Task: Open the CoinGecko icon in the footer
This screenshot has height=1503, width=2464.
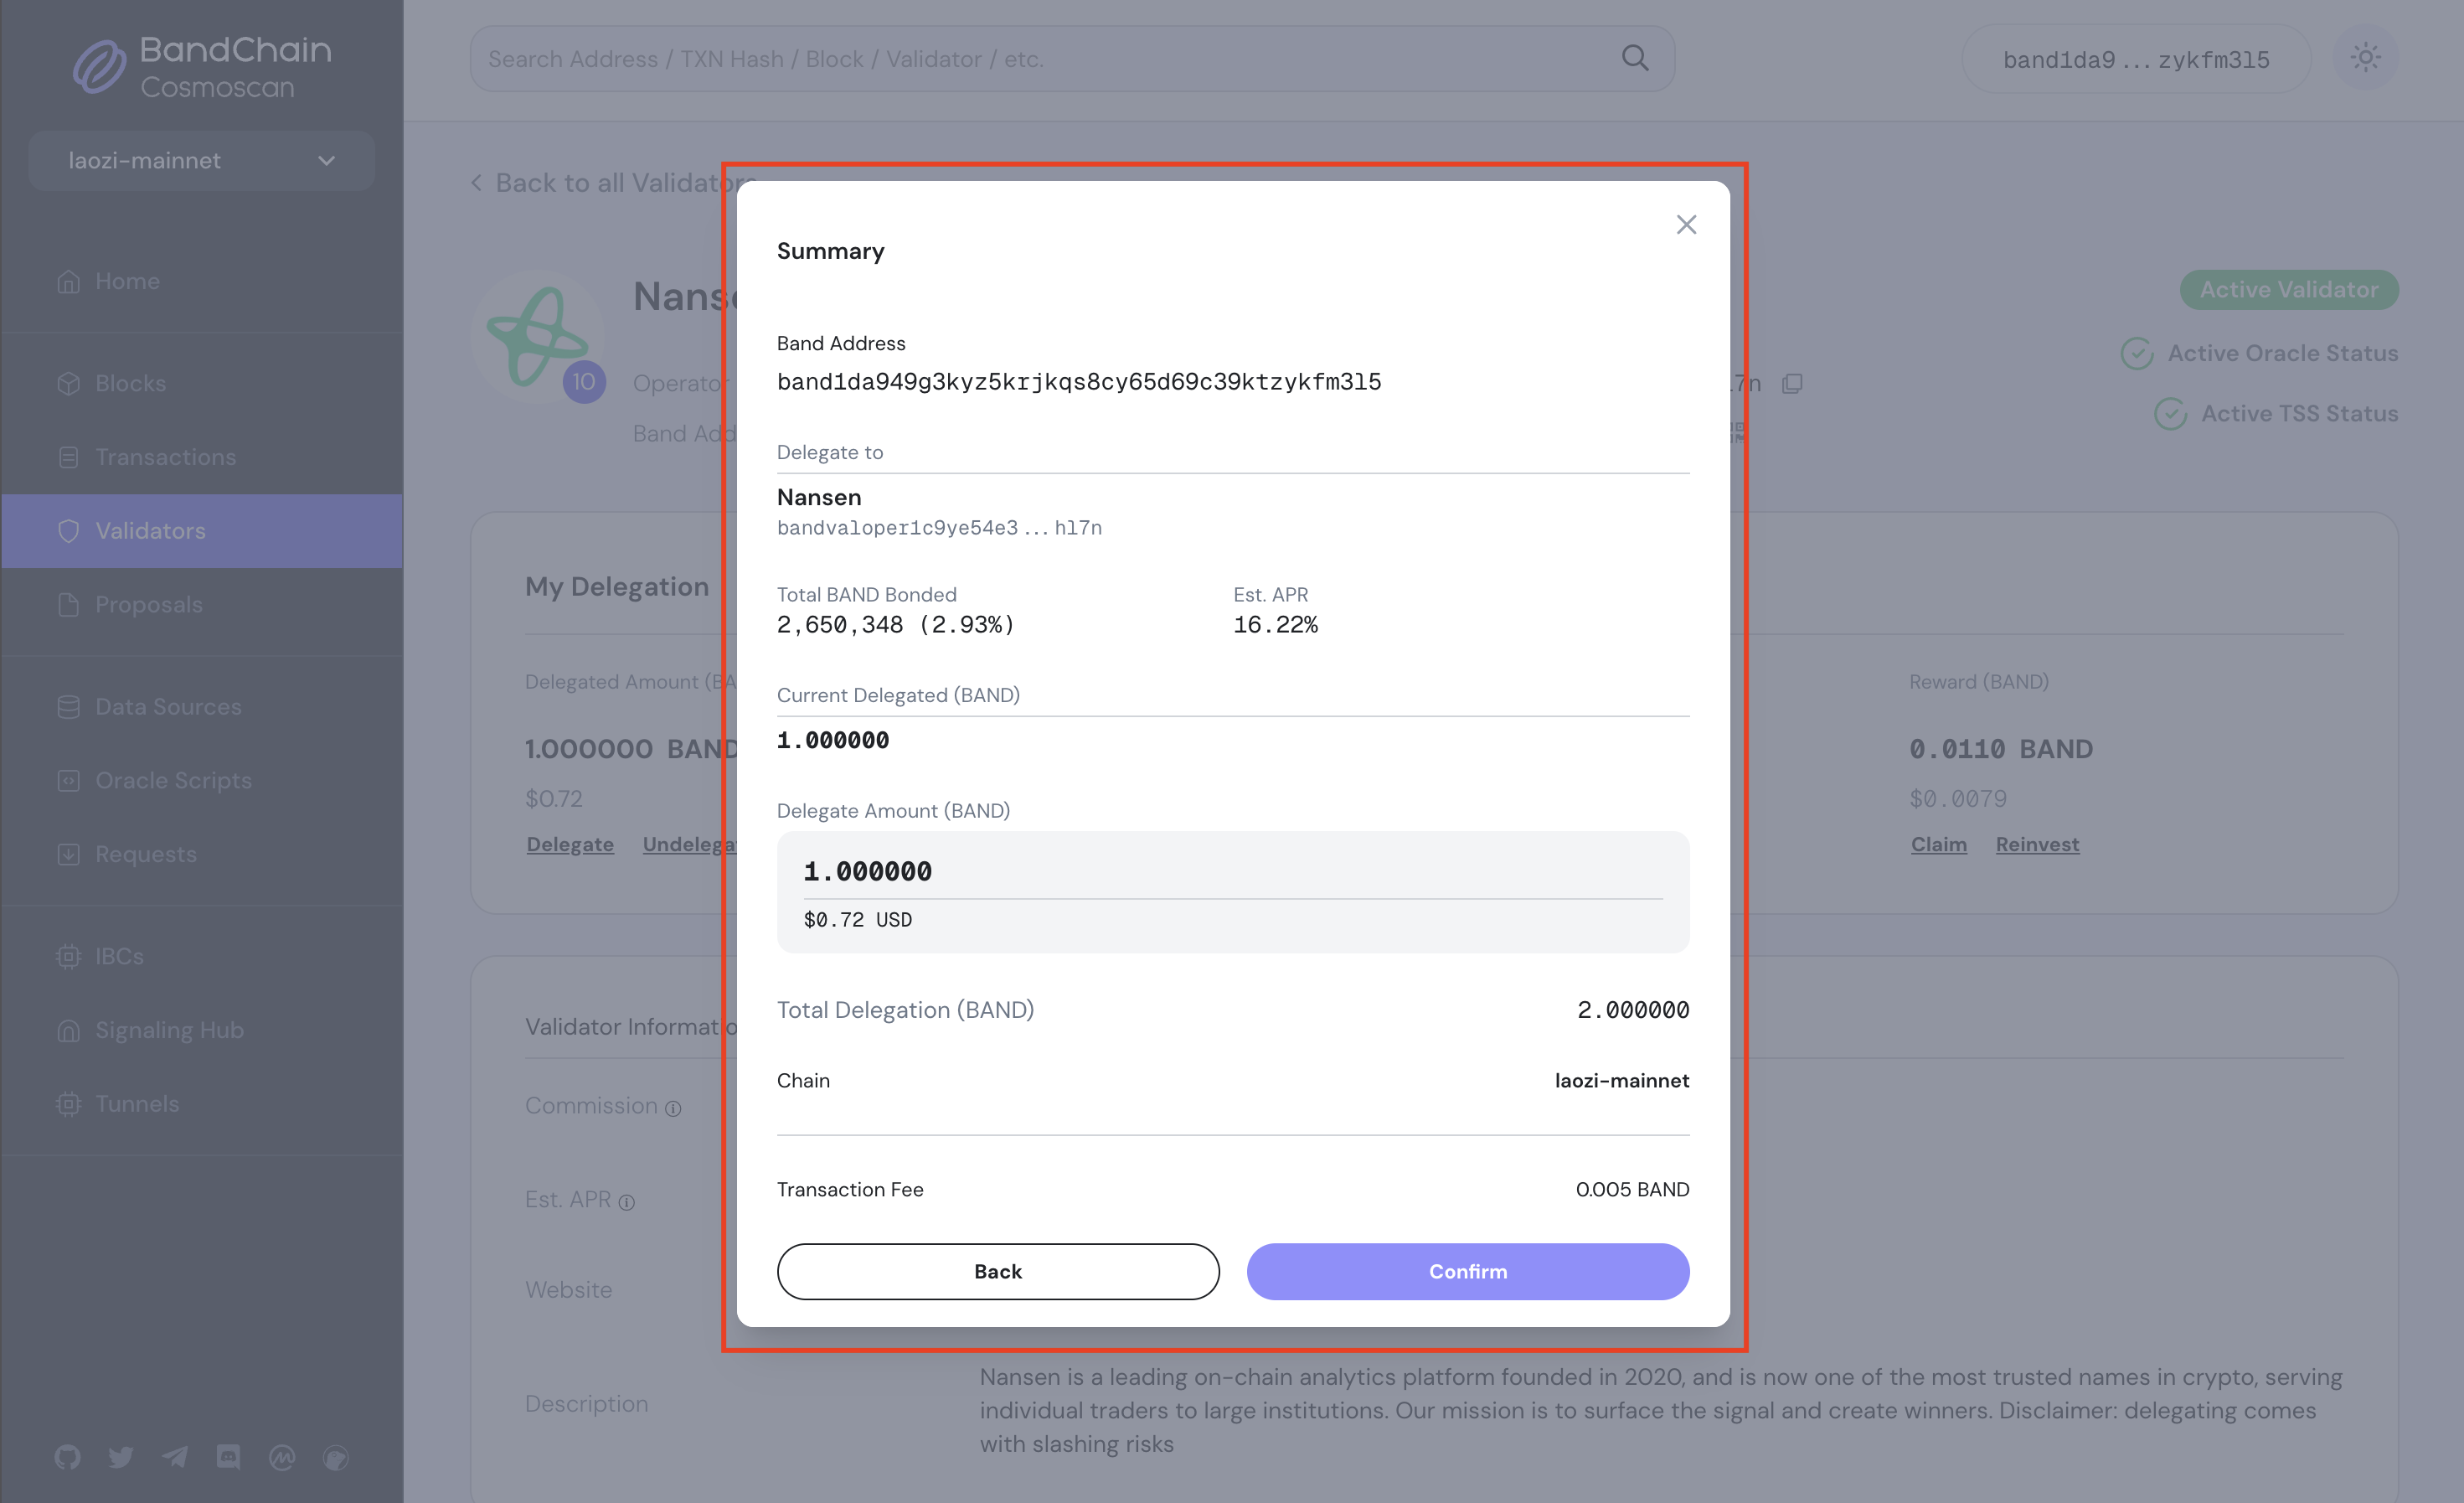Action: 336,1457
